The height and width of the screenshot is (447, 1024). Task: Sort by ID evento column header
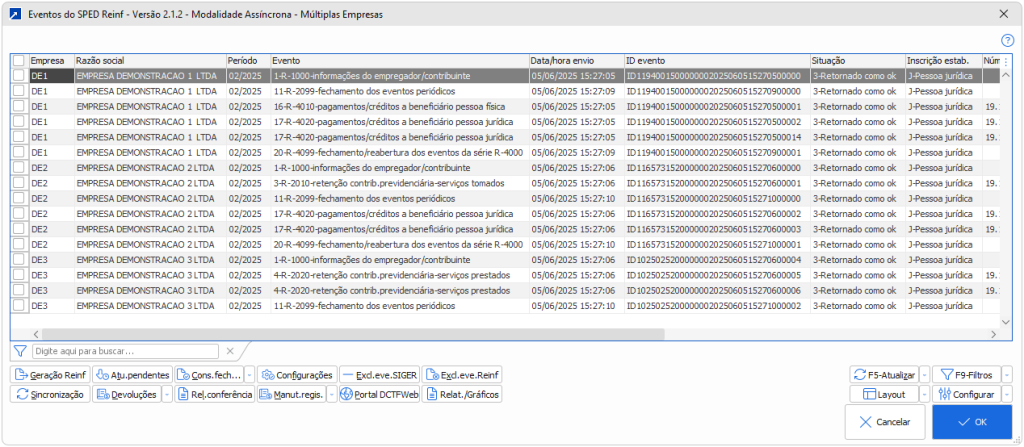717,61
